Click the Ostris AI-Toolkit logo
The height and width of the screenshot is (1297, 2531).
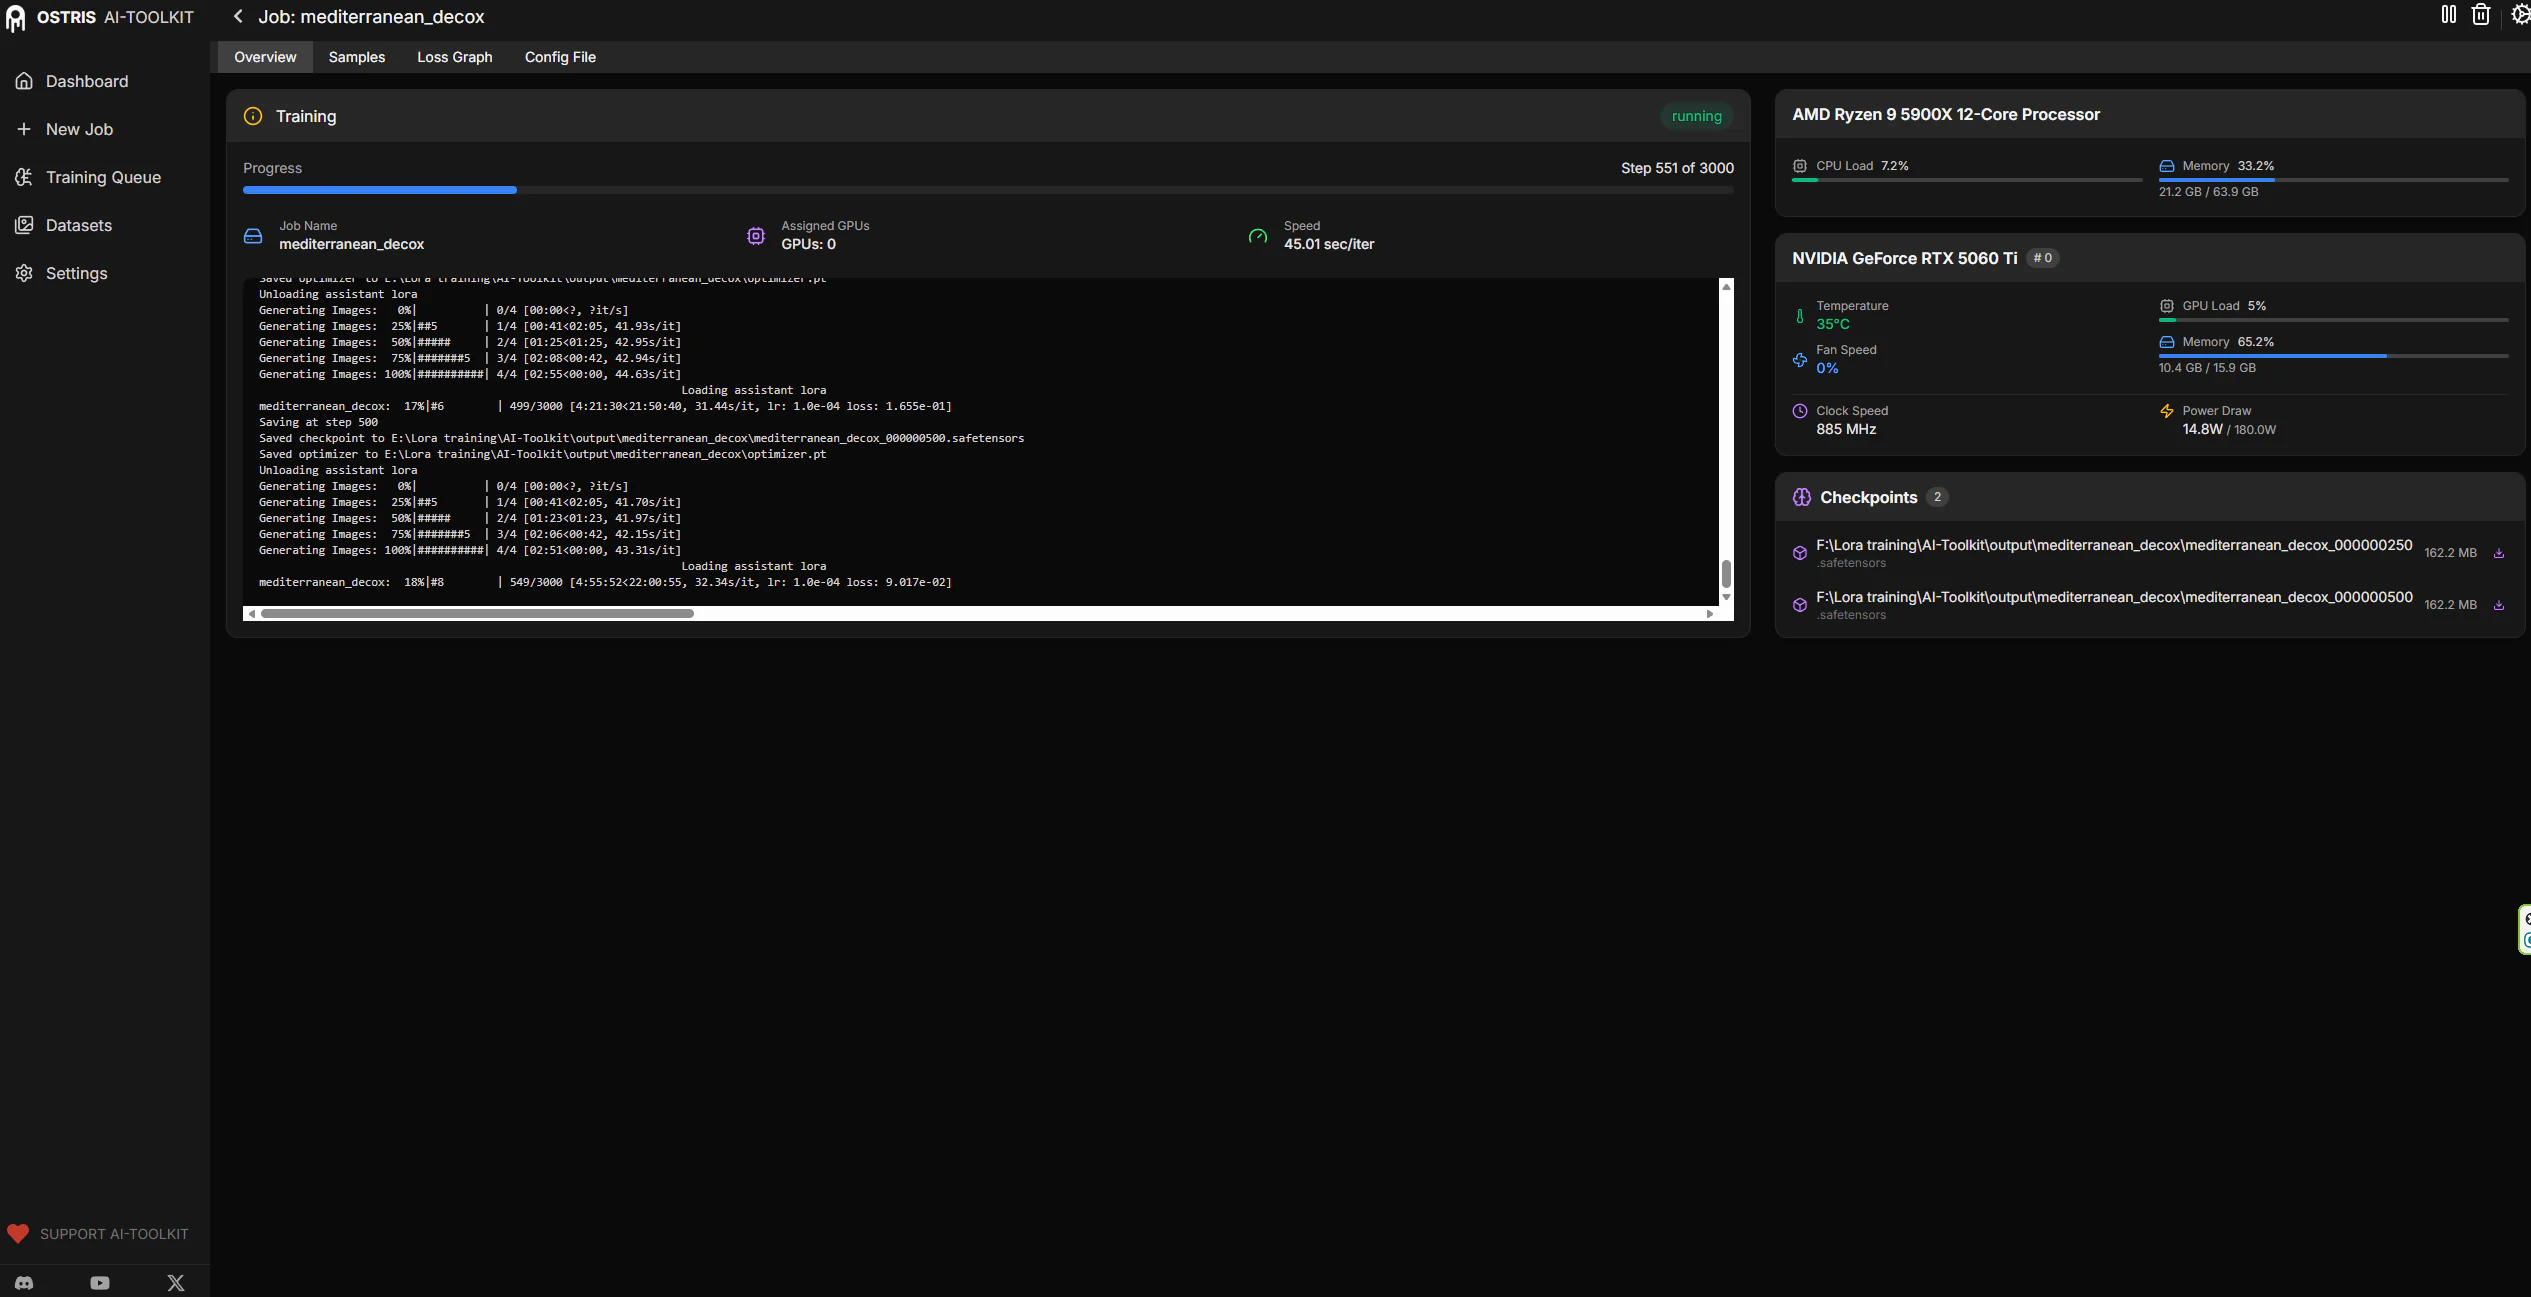point(100,17)
